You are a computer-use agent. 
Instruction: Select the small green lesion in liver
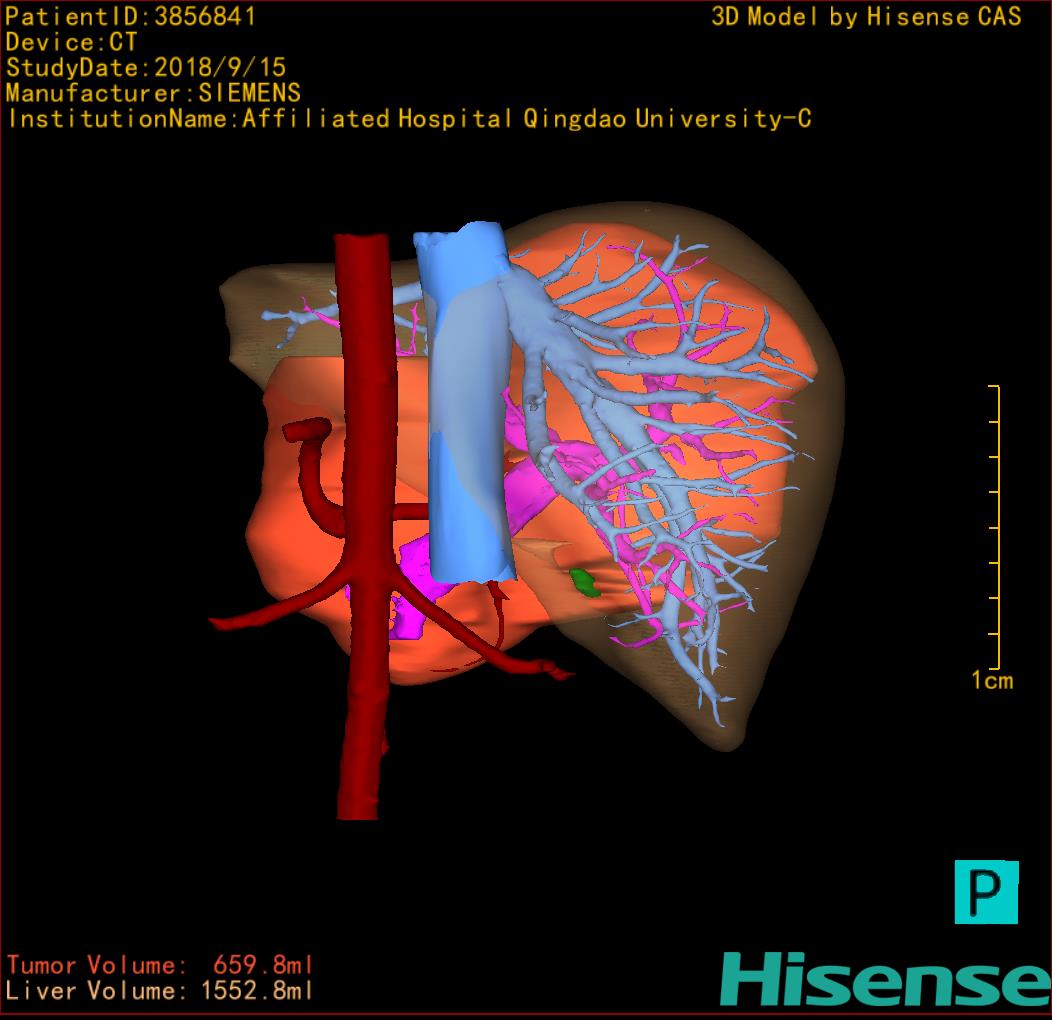(585, 582)
